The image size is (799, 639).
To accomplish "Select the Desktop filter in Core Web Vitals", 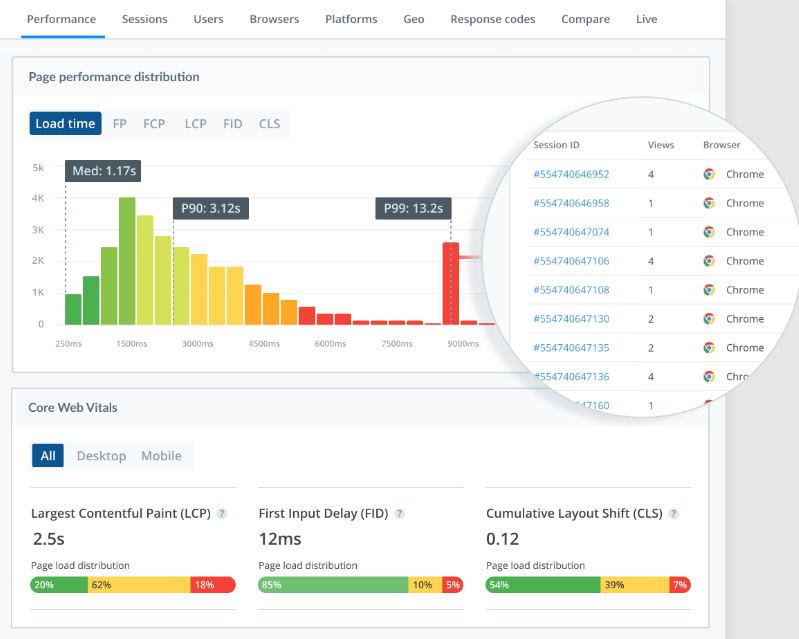I will coord(101,456).
